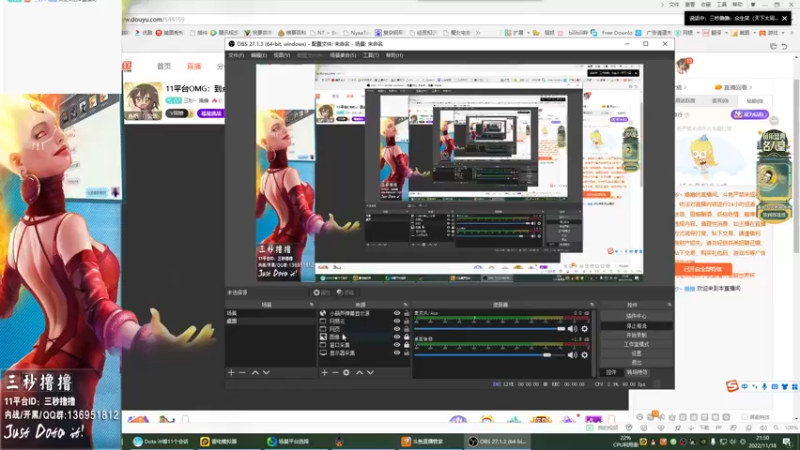The width and height of the screenshot is (800, 450).
Task: Open the system clock showing 21:50
Action: pos(762,441)
